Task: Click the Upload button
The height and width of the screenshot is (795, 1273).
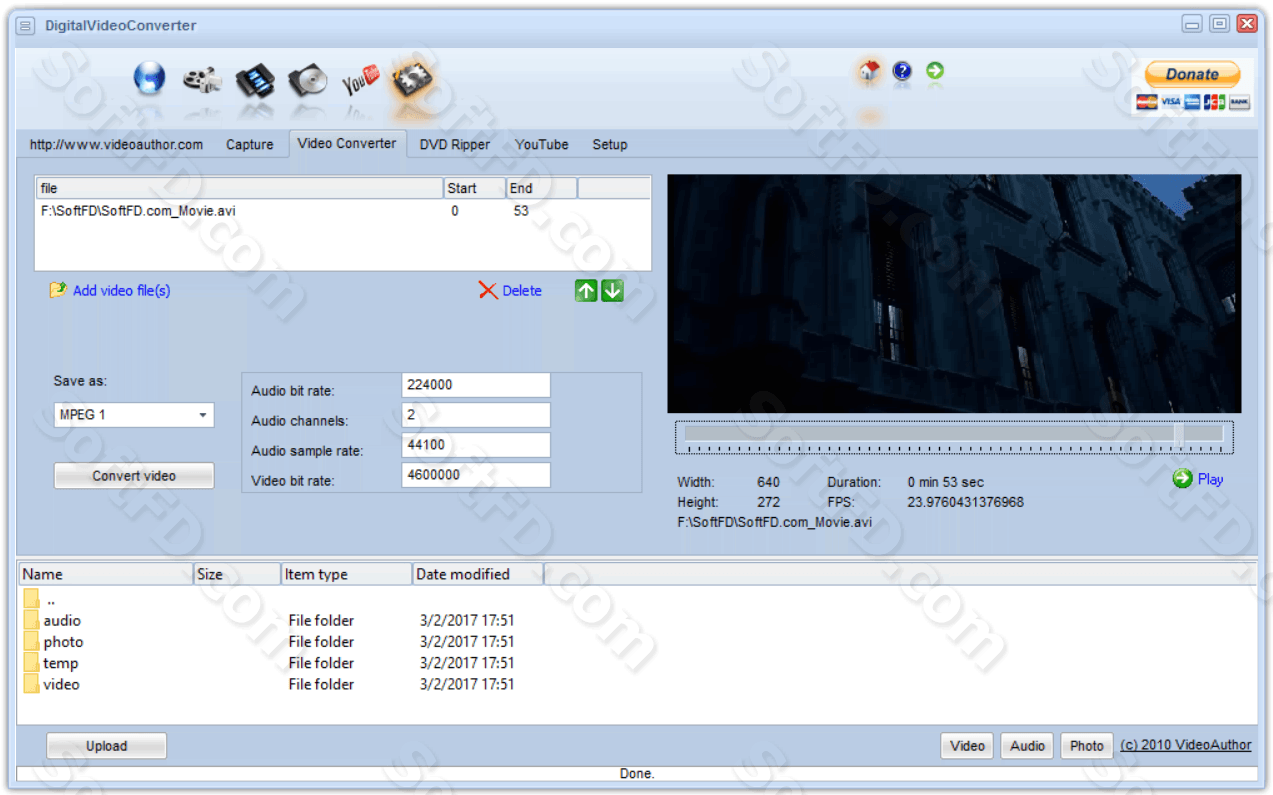Action: pyautogui.click(x=106, y=746)
